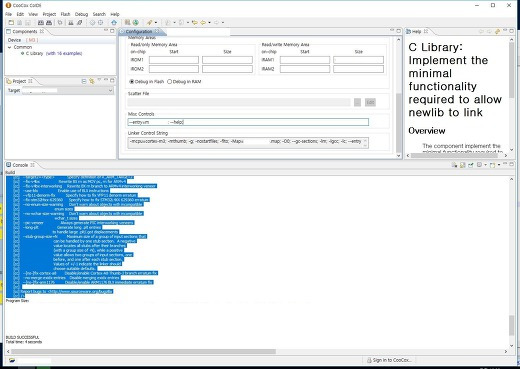
Task: Select Debug in Flash radio button
Action: 132,82
